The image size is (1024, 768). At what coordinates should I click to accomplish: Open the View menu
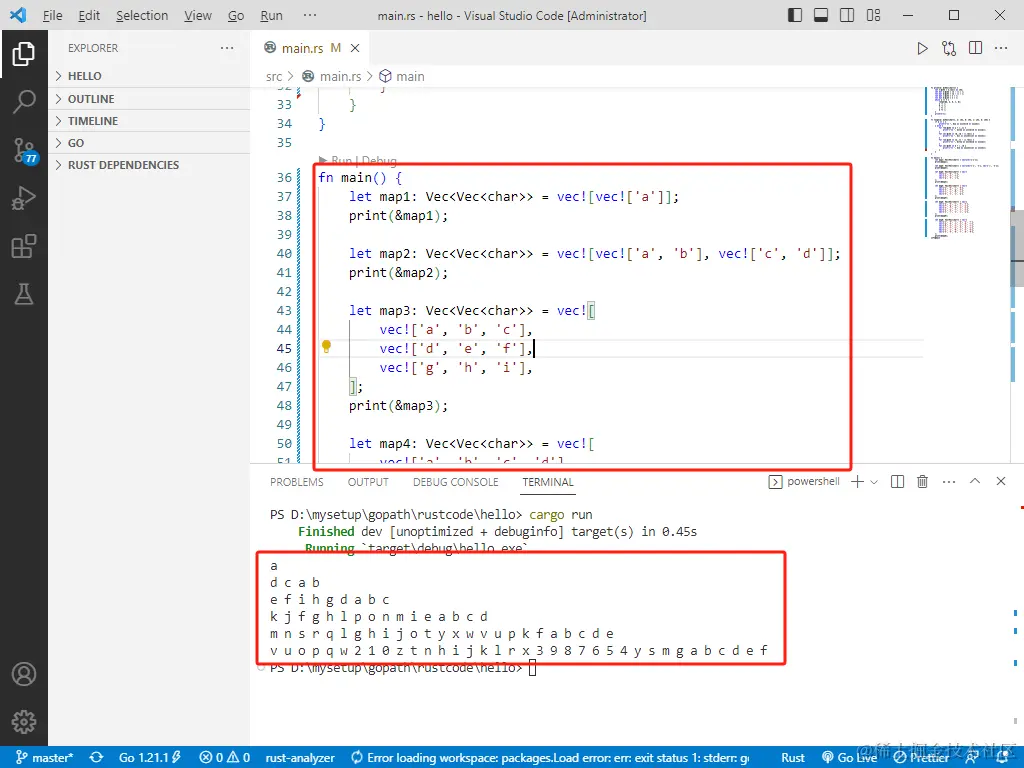[197, 15]
